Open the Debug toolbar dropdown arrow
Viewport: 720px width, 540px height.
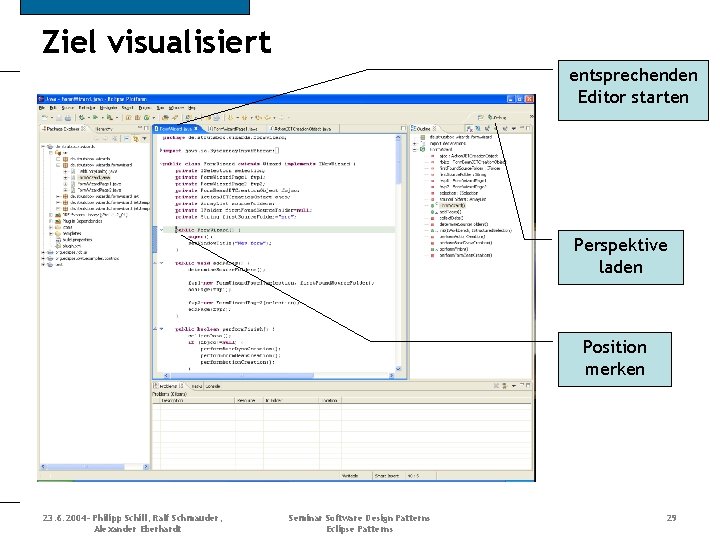pos(89,118)
